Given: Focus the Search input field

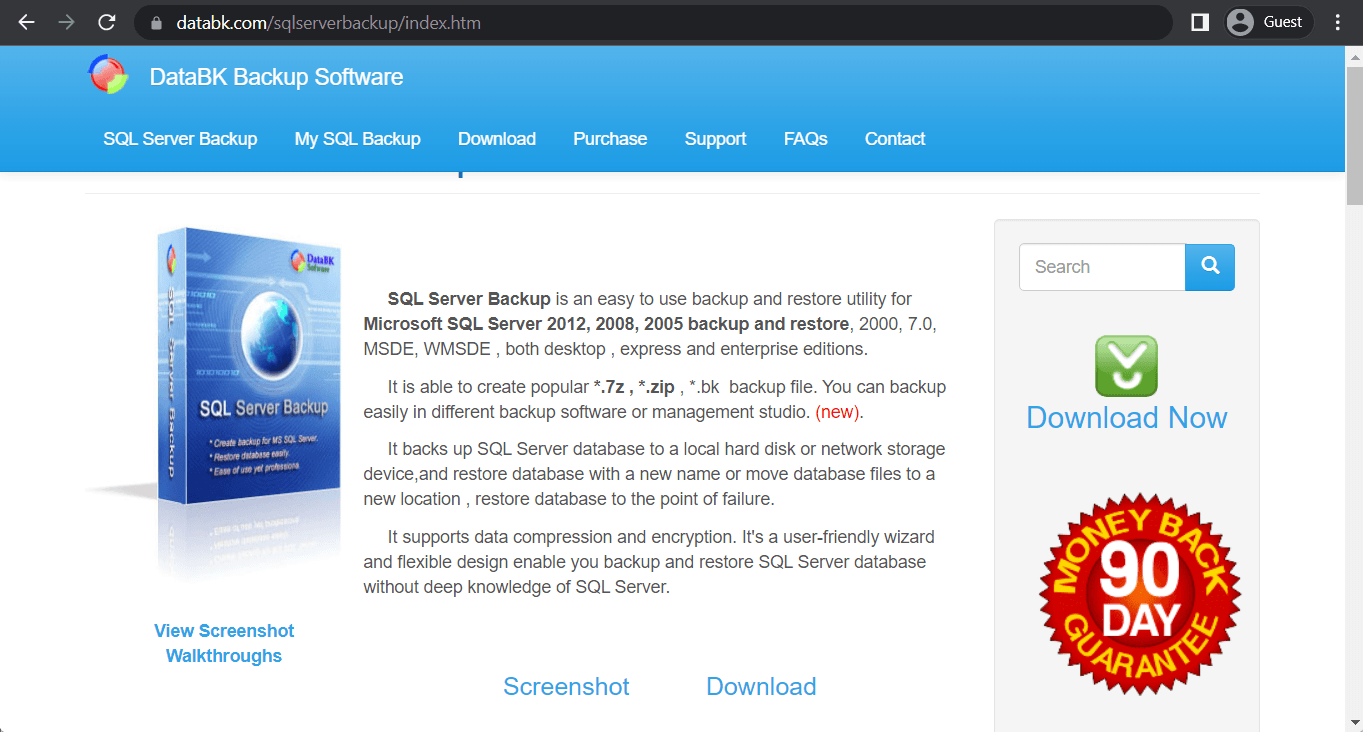Looking at the screenshot, I should pos(1102,267).
